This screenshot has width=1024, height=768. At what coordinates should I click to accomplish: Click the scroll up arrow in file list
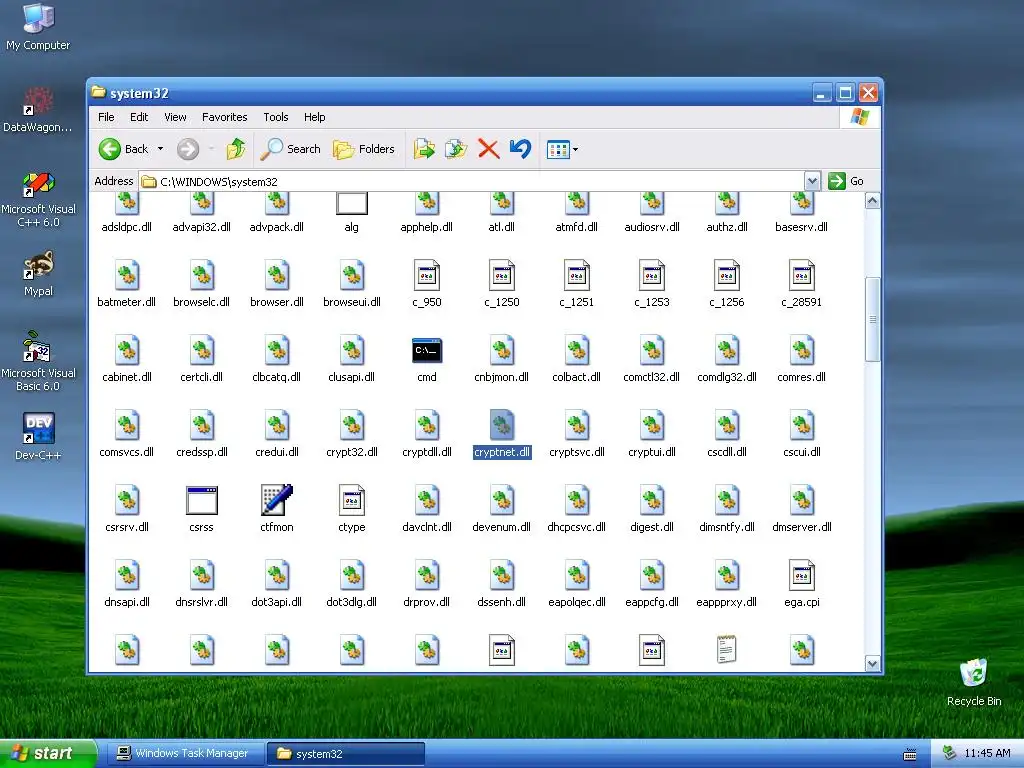(x=872, y=201)
